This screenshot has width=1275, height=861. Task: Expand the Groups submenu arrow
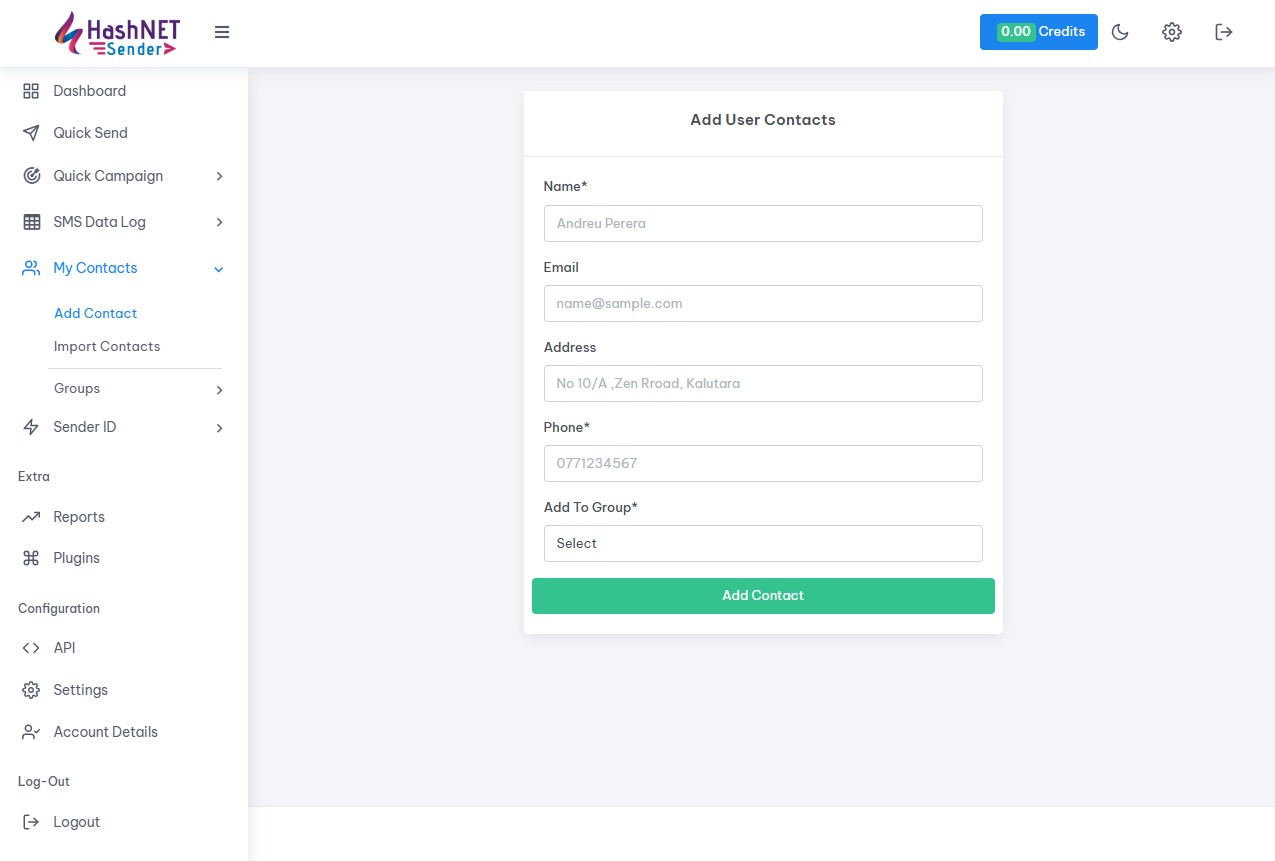tap(219, 390)
